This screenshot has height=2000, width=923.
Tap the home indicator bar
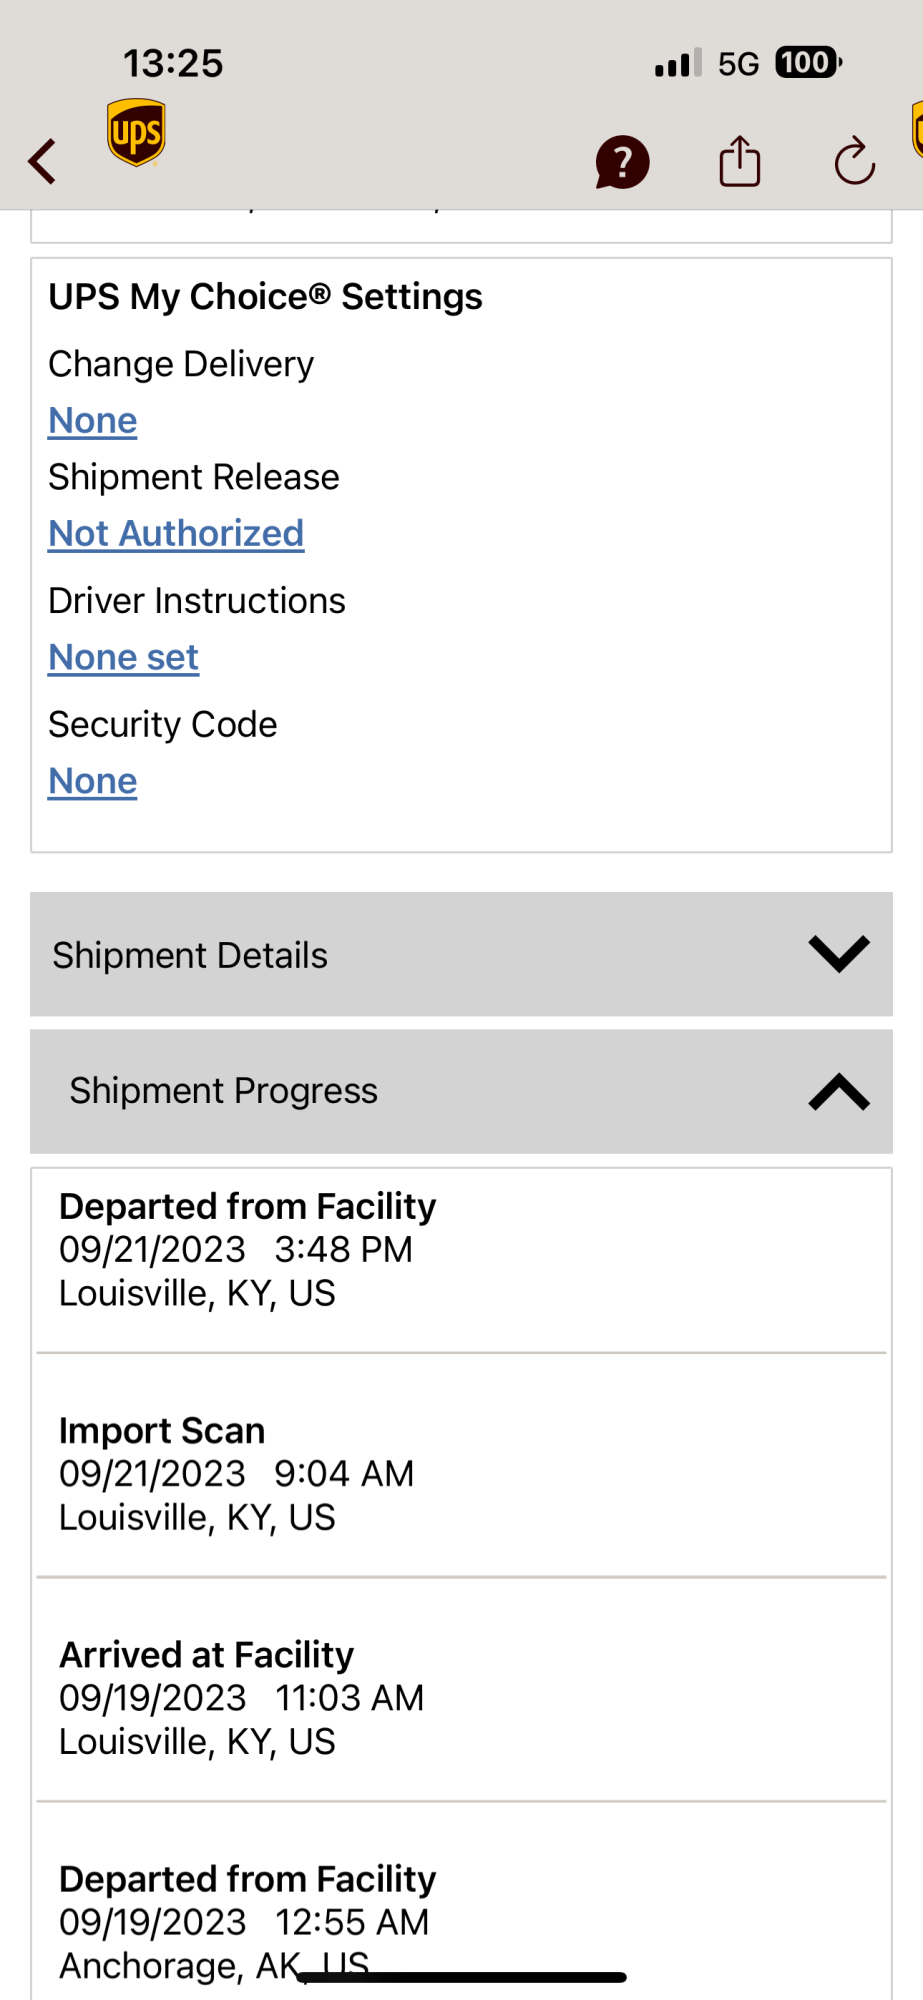pyautogui.click(x=462, y=1977)
